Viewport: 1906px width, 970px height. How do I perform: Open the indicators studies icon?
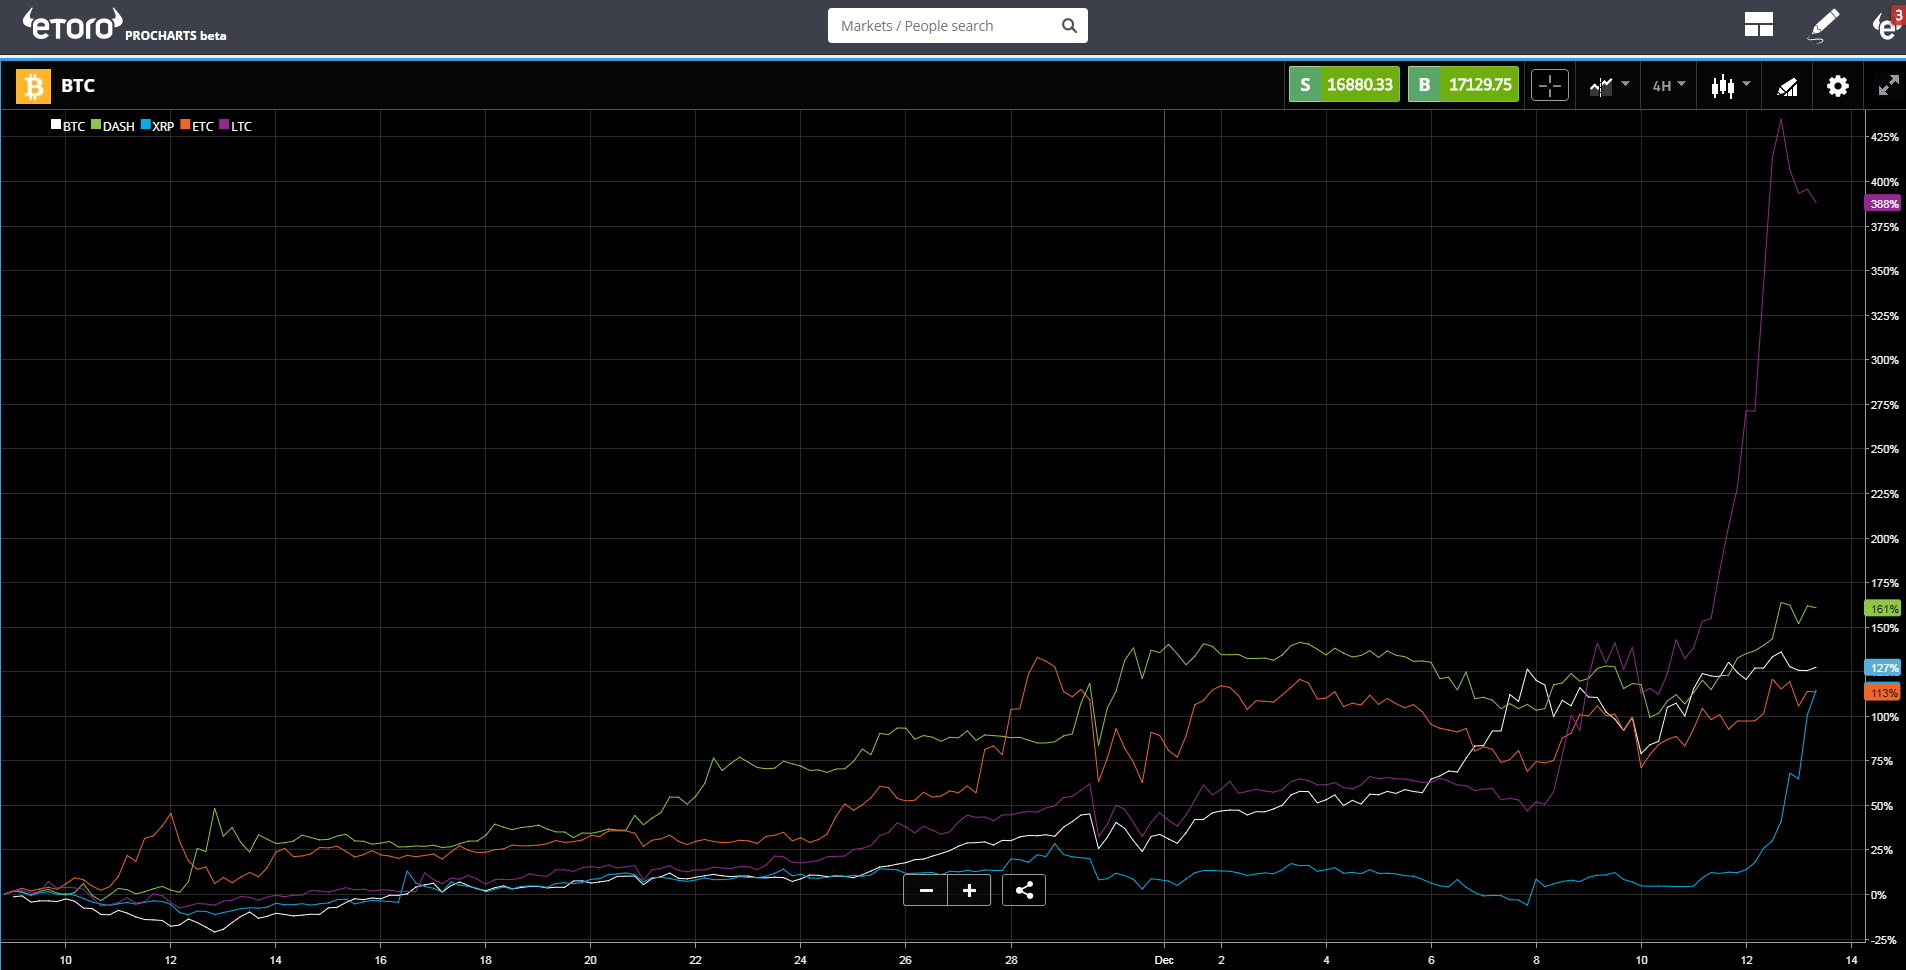1787,87
